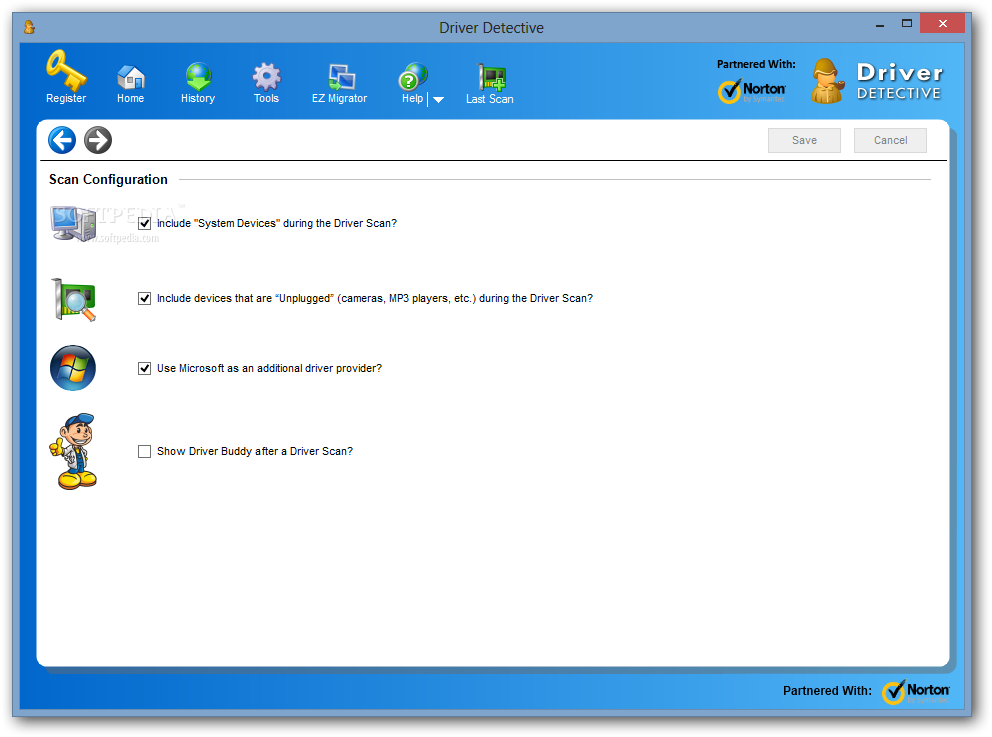Click the computer System Devices icon
Screen dimensions: 992x737
tap(73, 223)
